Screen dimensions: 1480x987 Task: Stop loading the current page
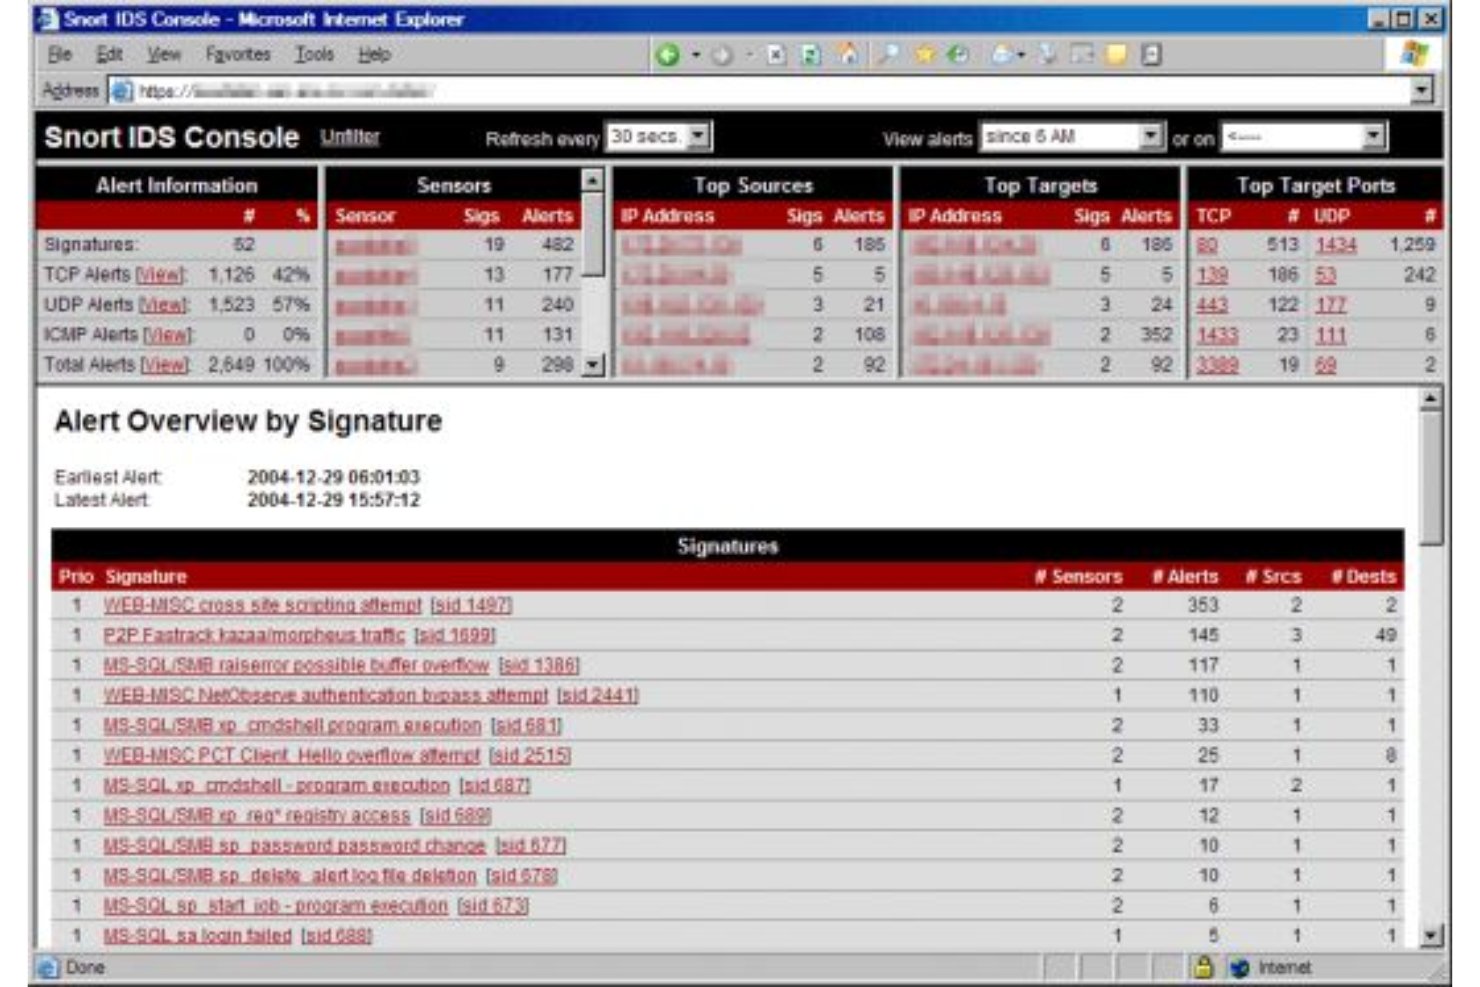coord(775,57)
